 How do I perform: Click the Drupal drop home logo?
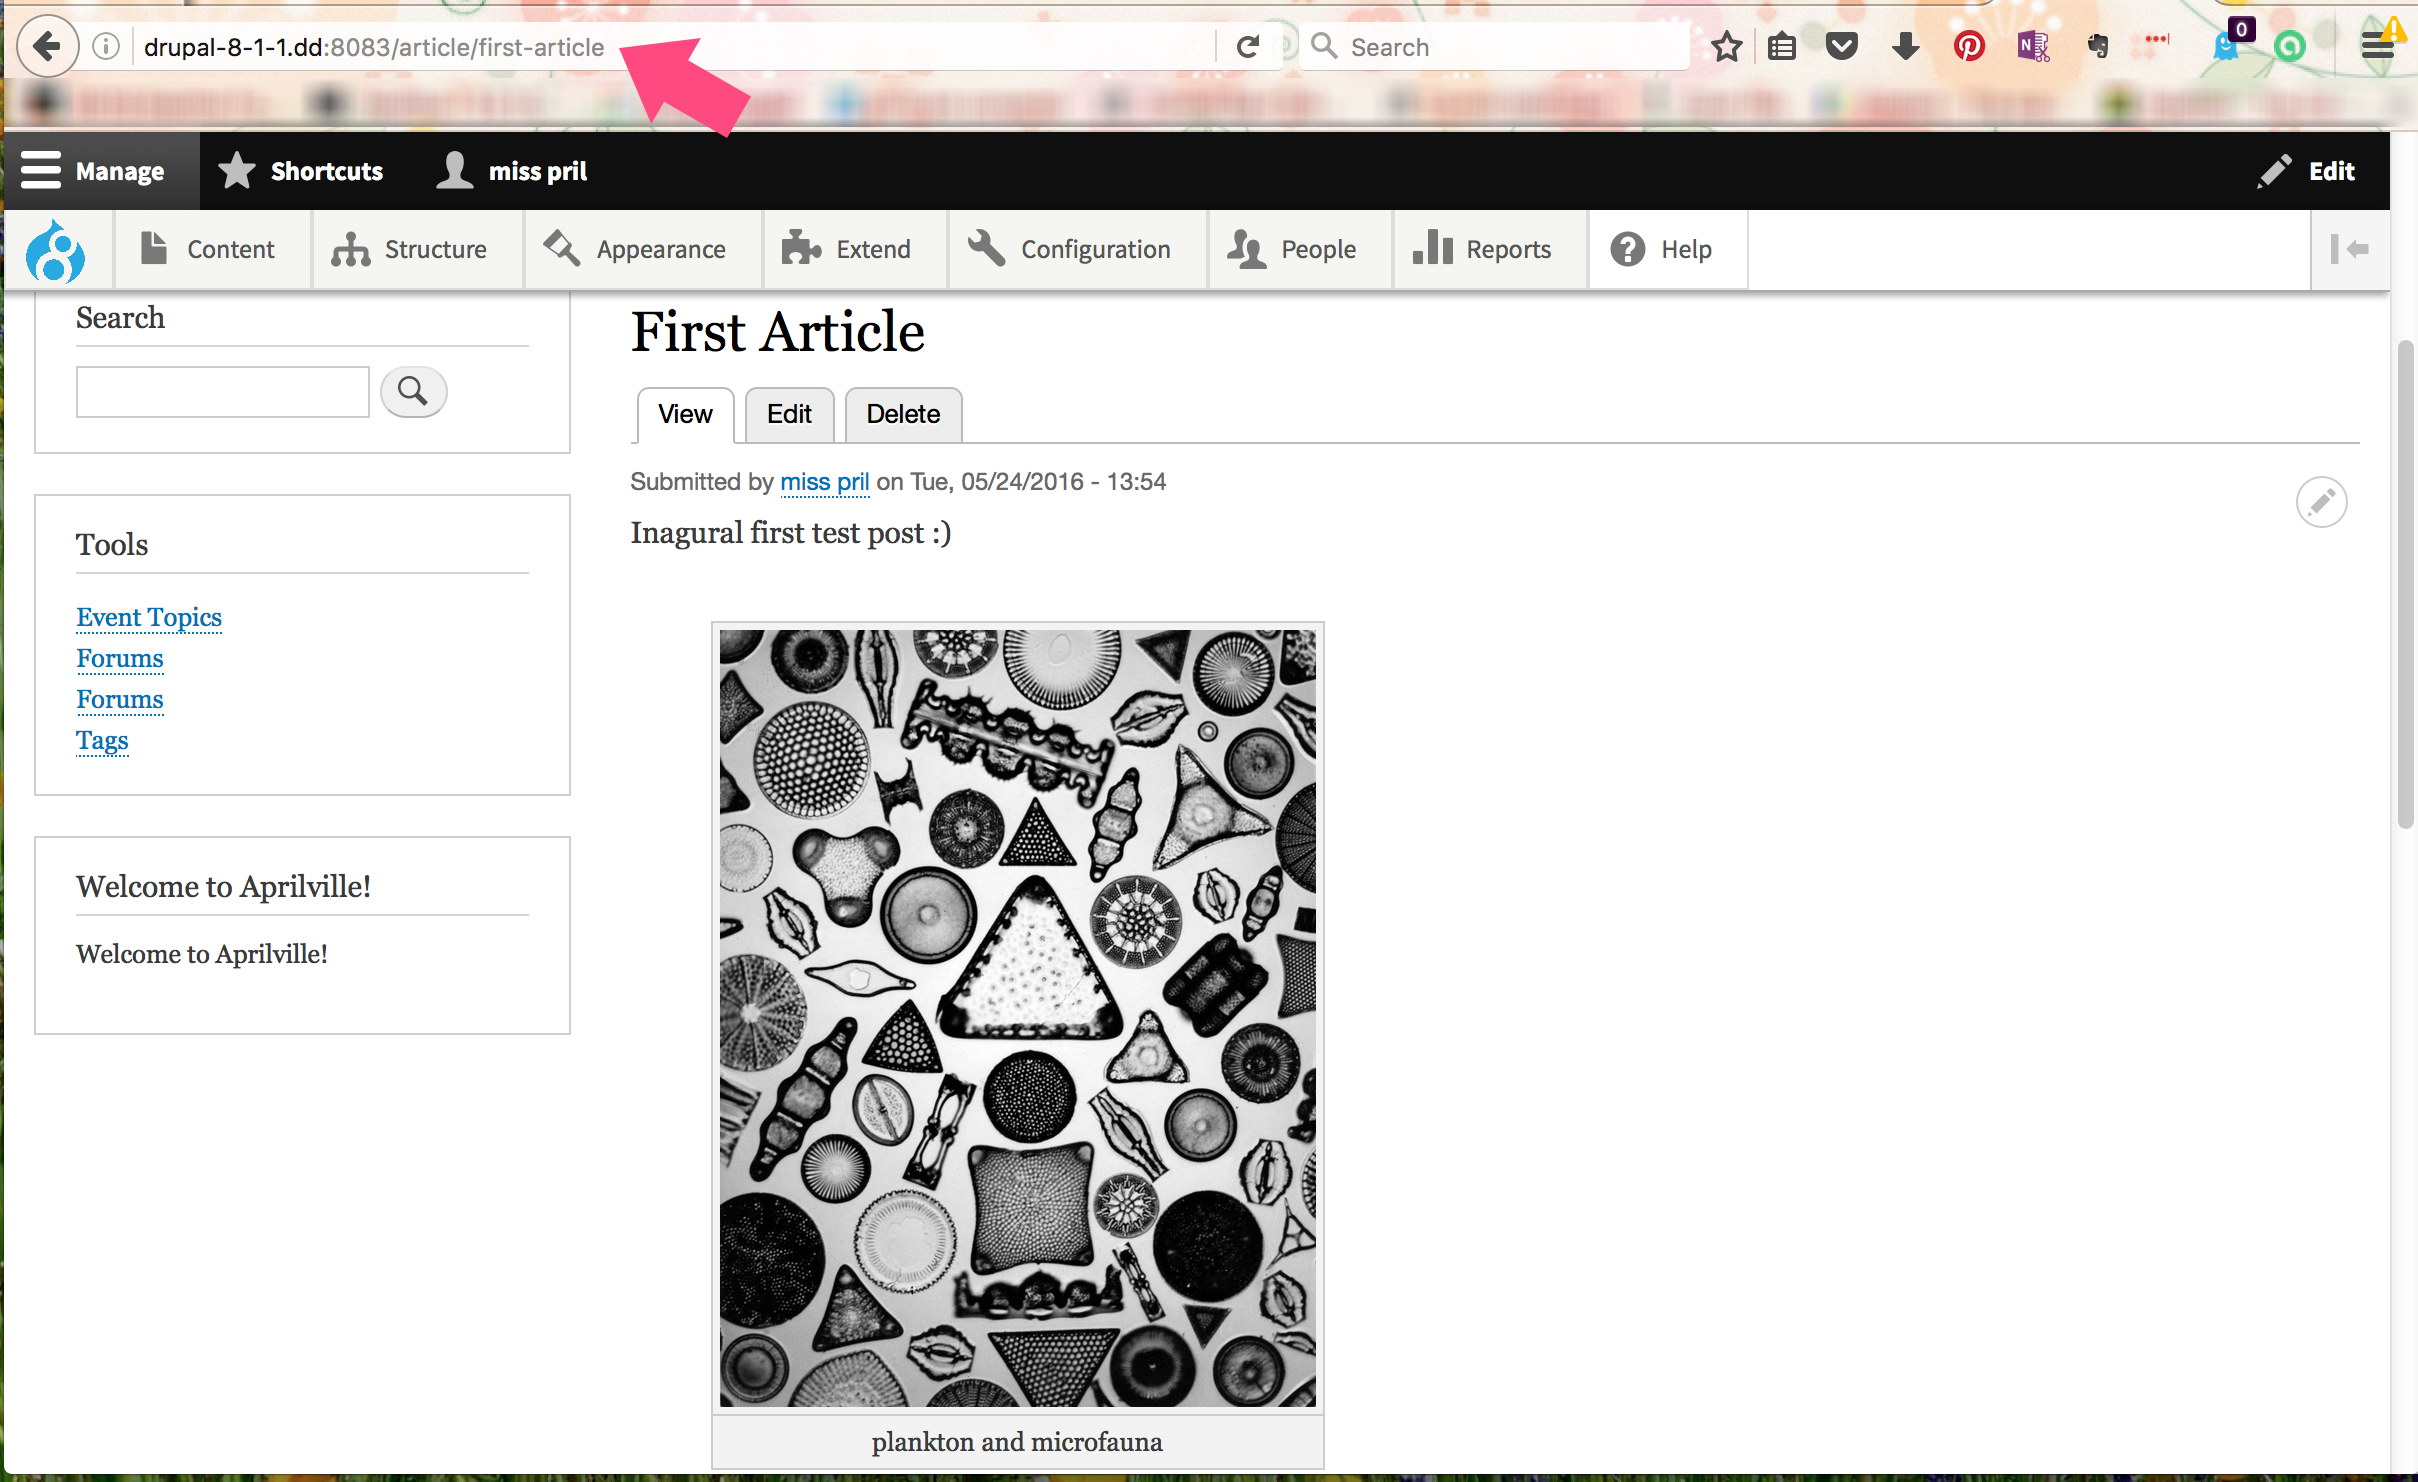click(x=55, y=250)
